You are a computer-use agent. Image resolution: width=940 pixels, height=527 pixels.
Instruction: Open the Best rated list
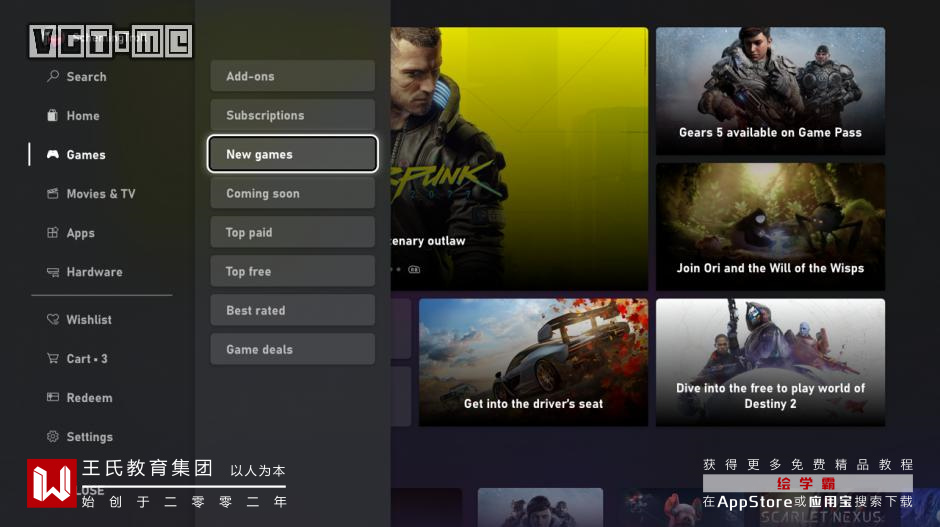(293, 310)
